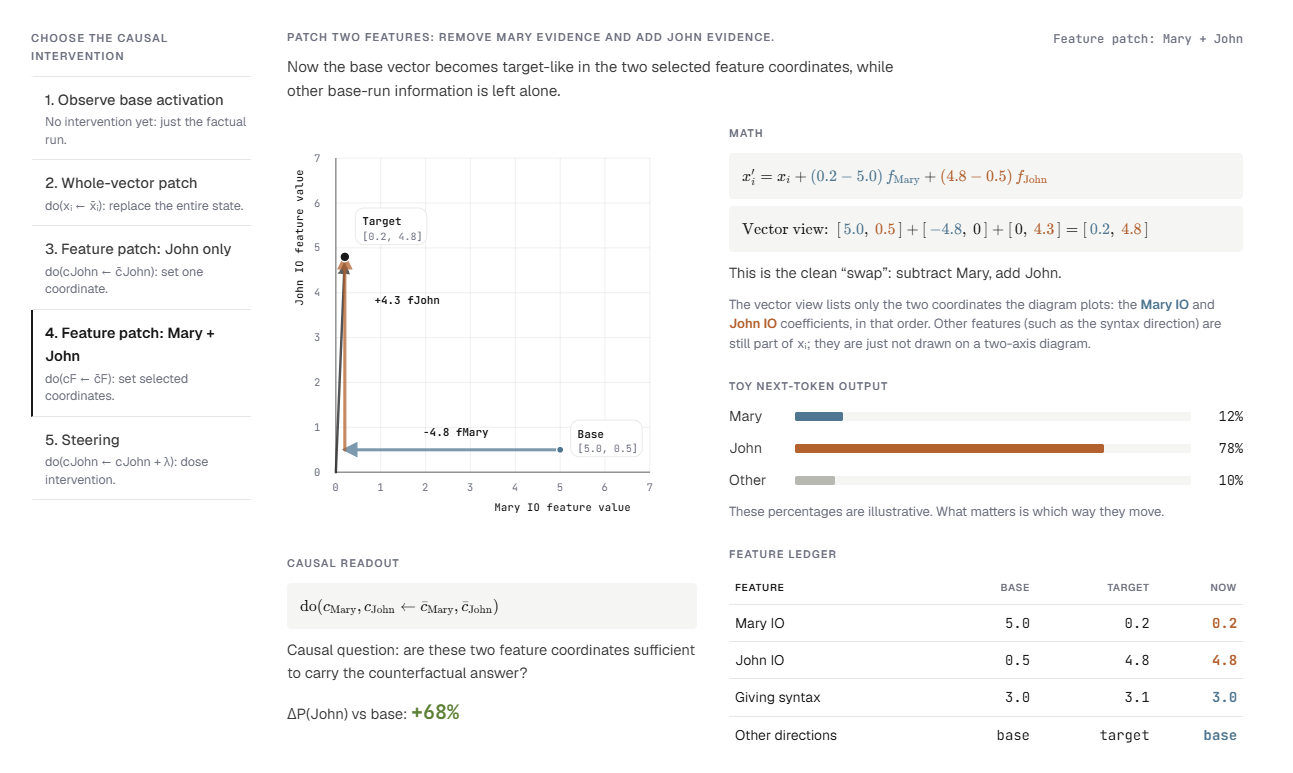Click the Target value 3.1 in the Giving syntax row

(1136, 697)
